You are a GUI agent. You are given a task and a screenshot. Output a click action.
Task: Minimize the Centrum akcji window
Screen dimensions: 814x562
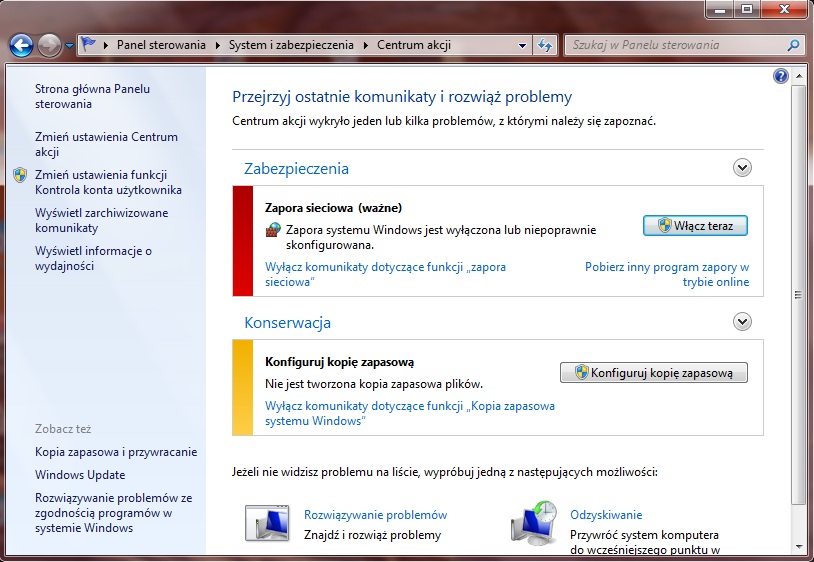click(x=720, y=9)
